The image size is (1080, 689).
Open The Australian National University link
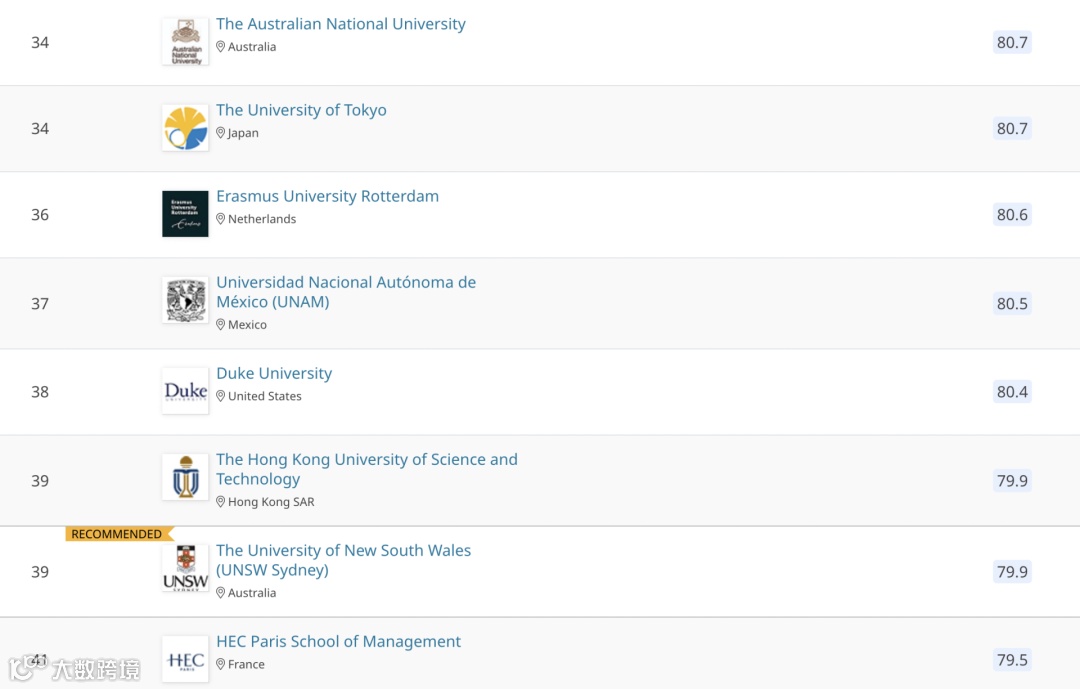(341, 24)
